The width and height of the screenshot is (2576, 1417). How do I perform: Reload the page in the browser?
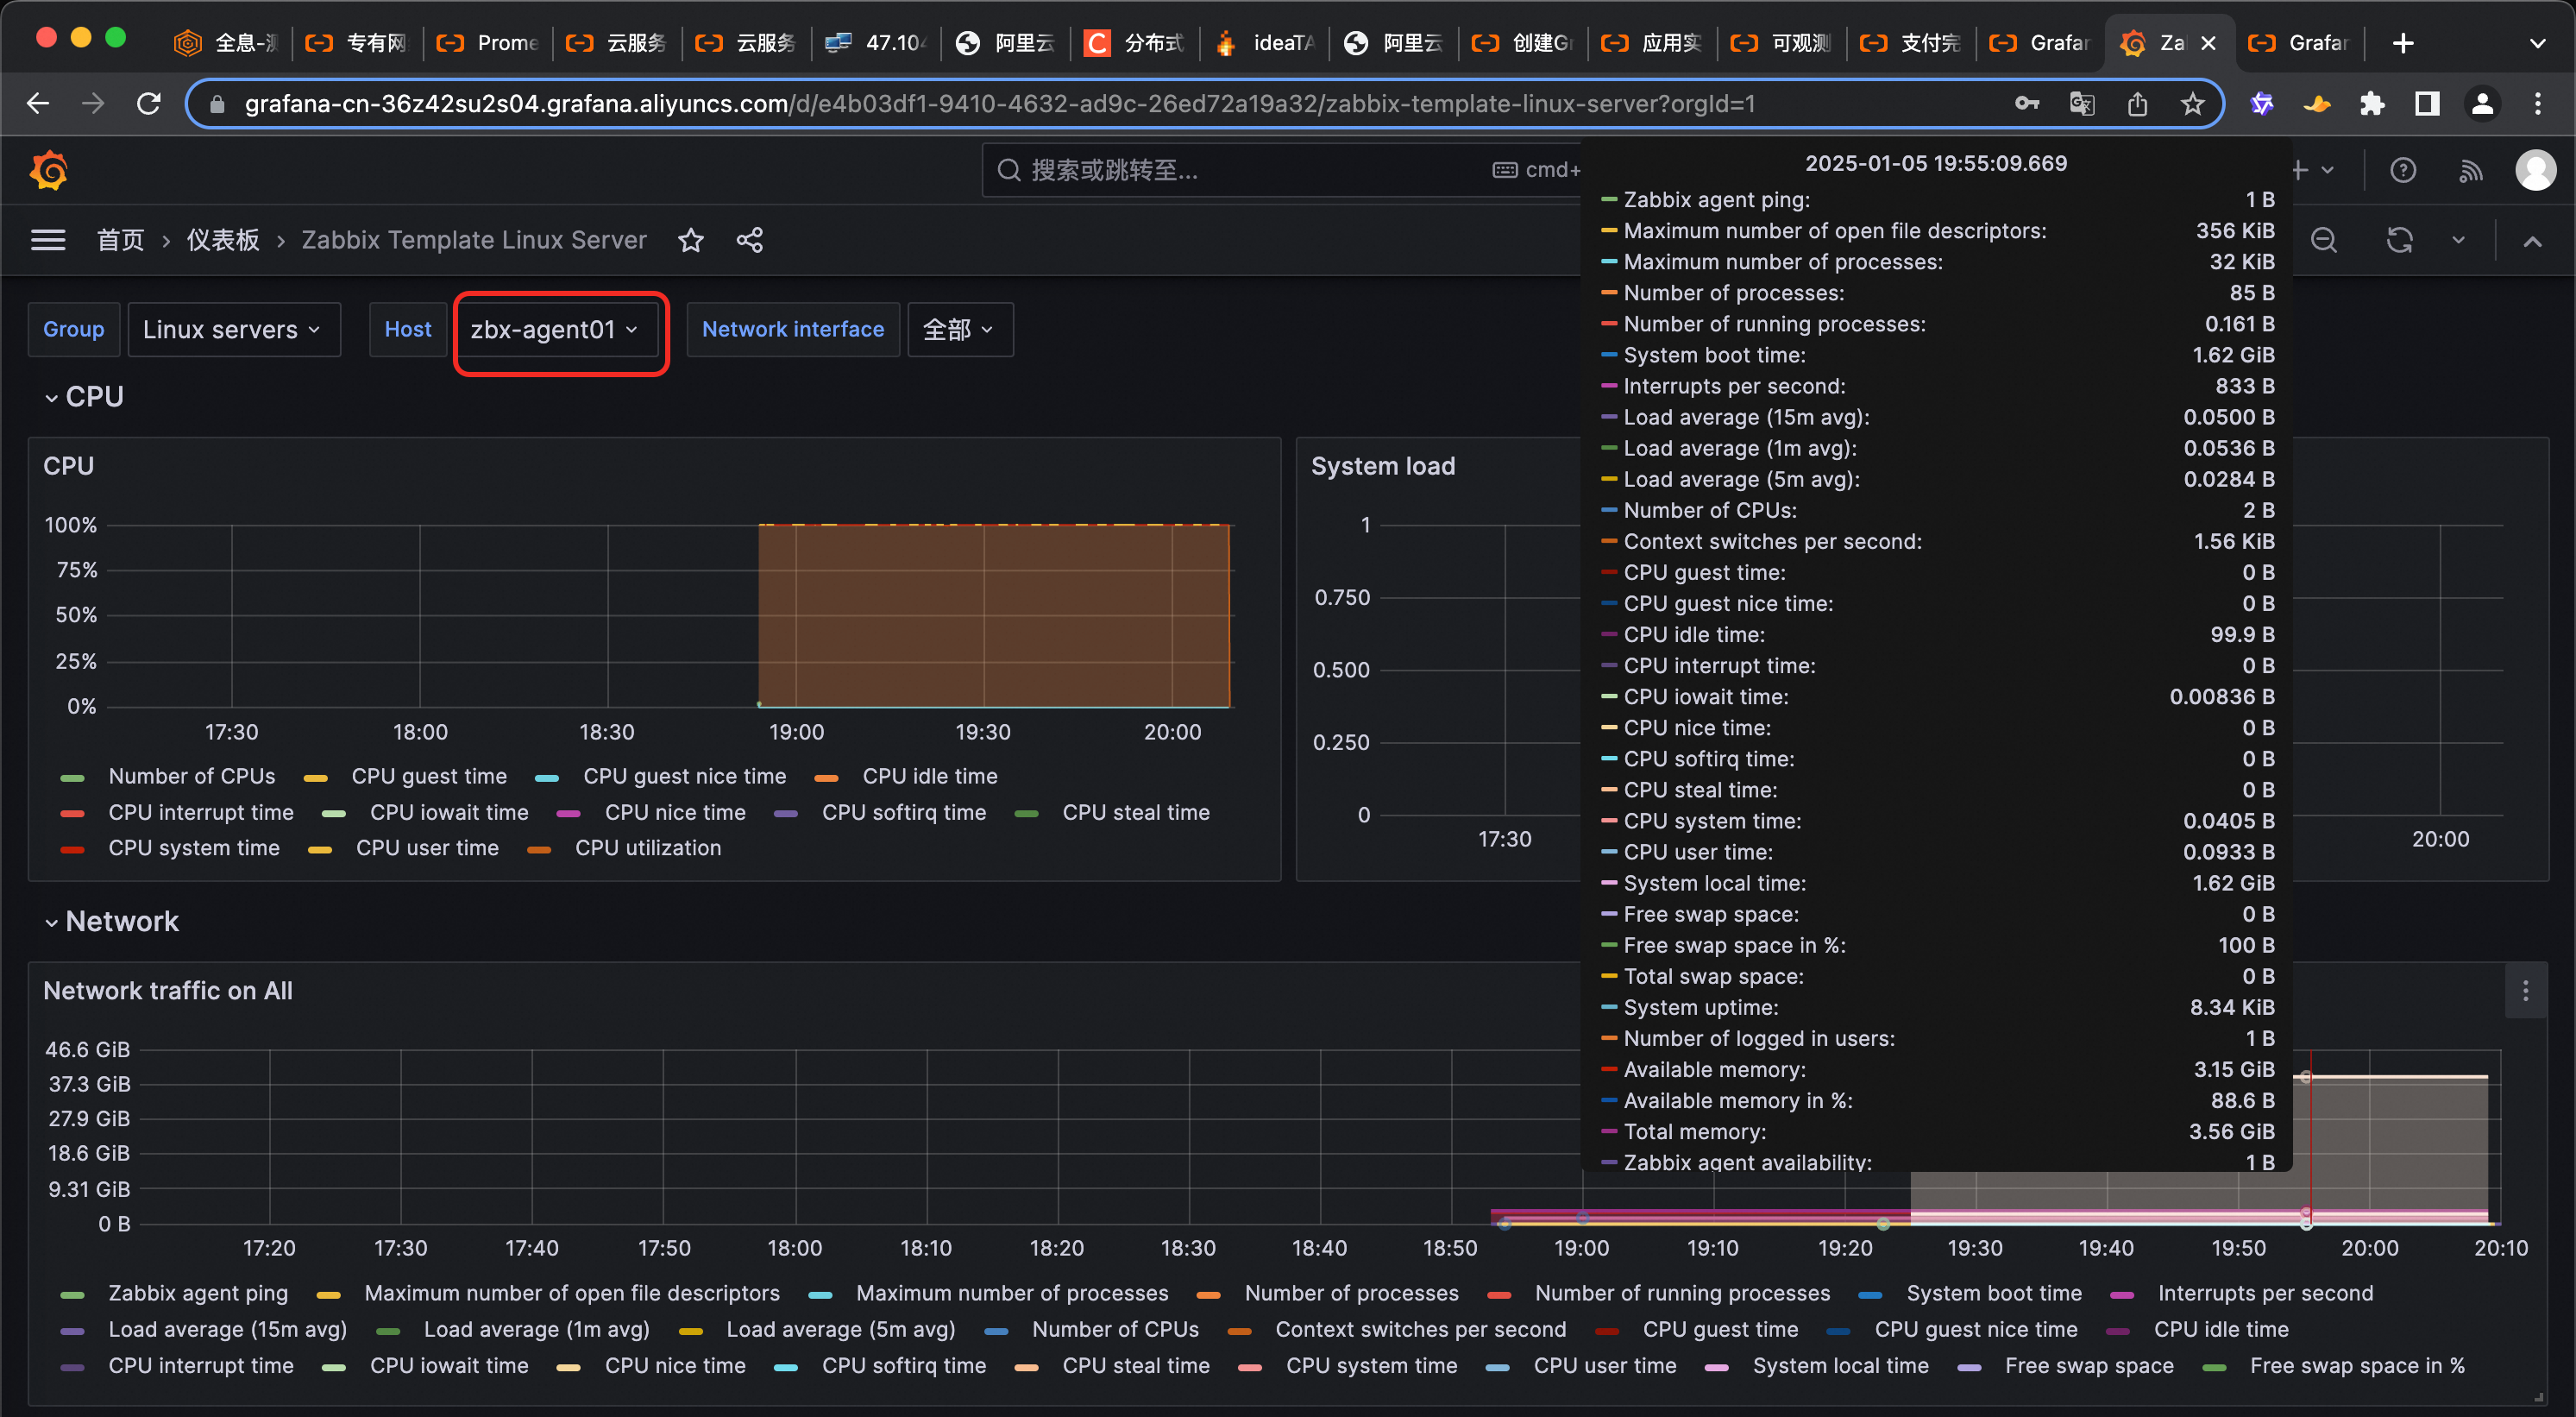[x=149, y=103]
